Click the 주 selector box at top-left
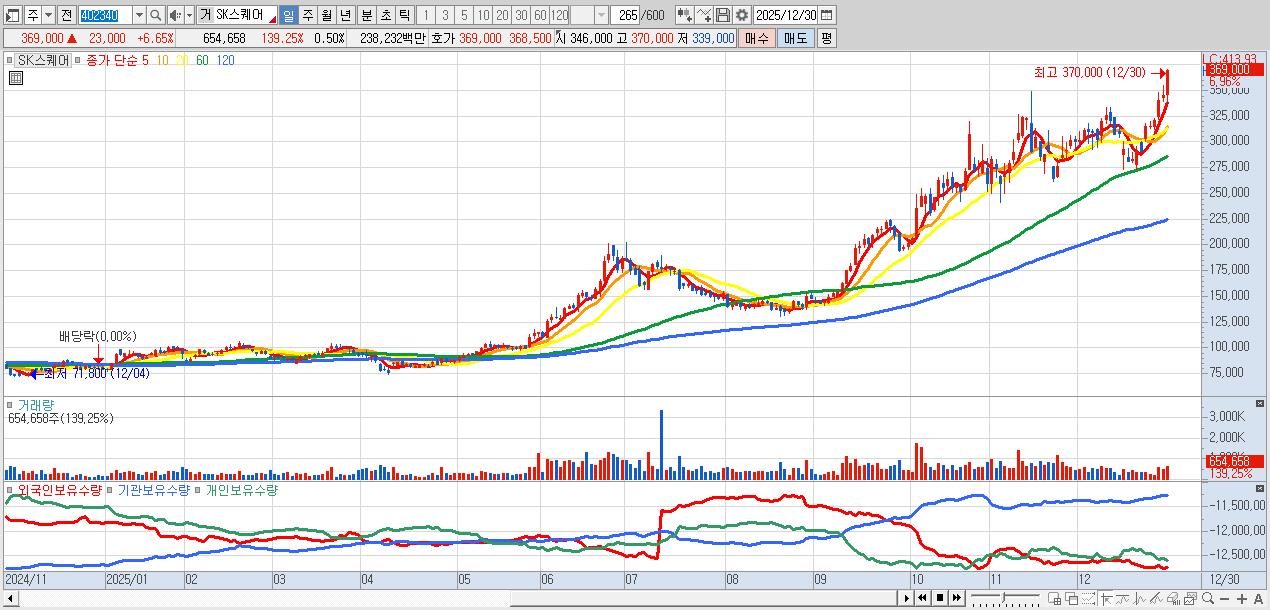 [x=32, y=15]
